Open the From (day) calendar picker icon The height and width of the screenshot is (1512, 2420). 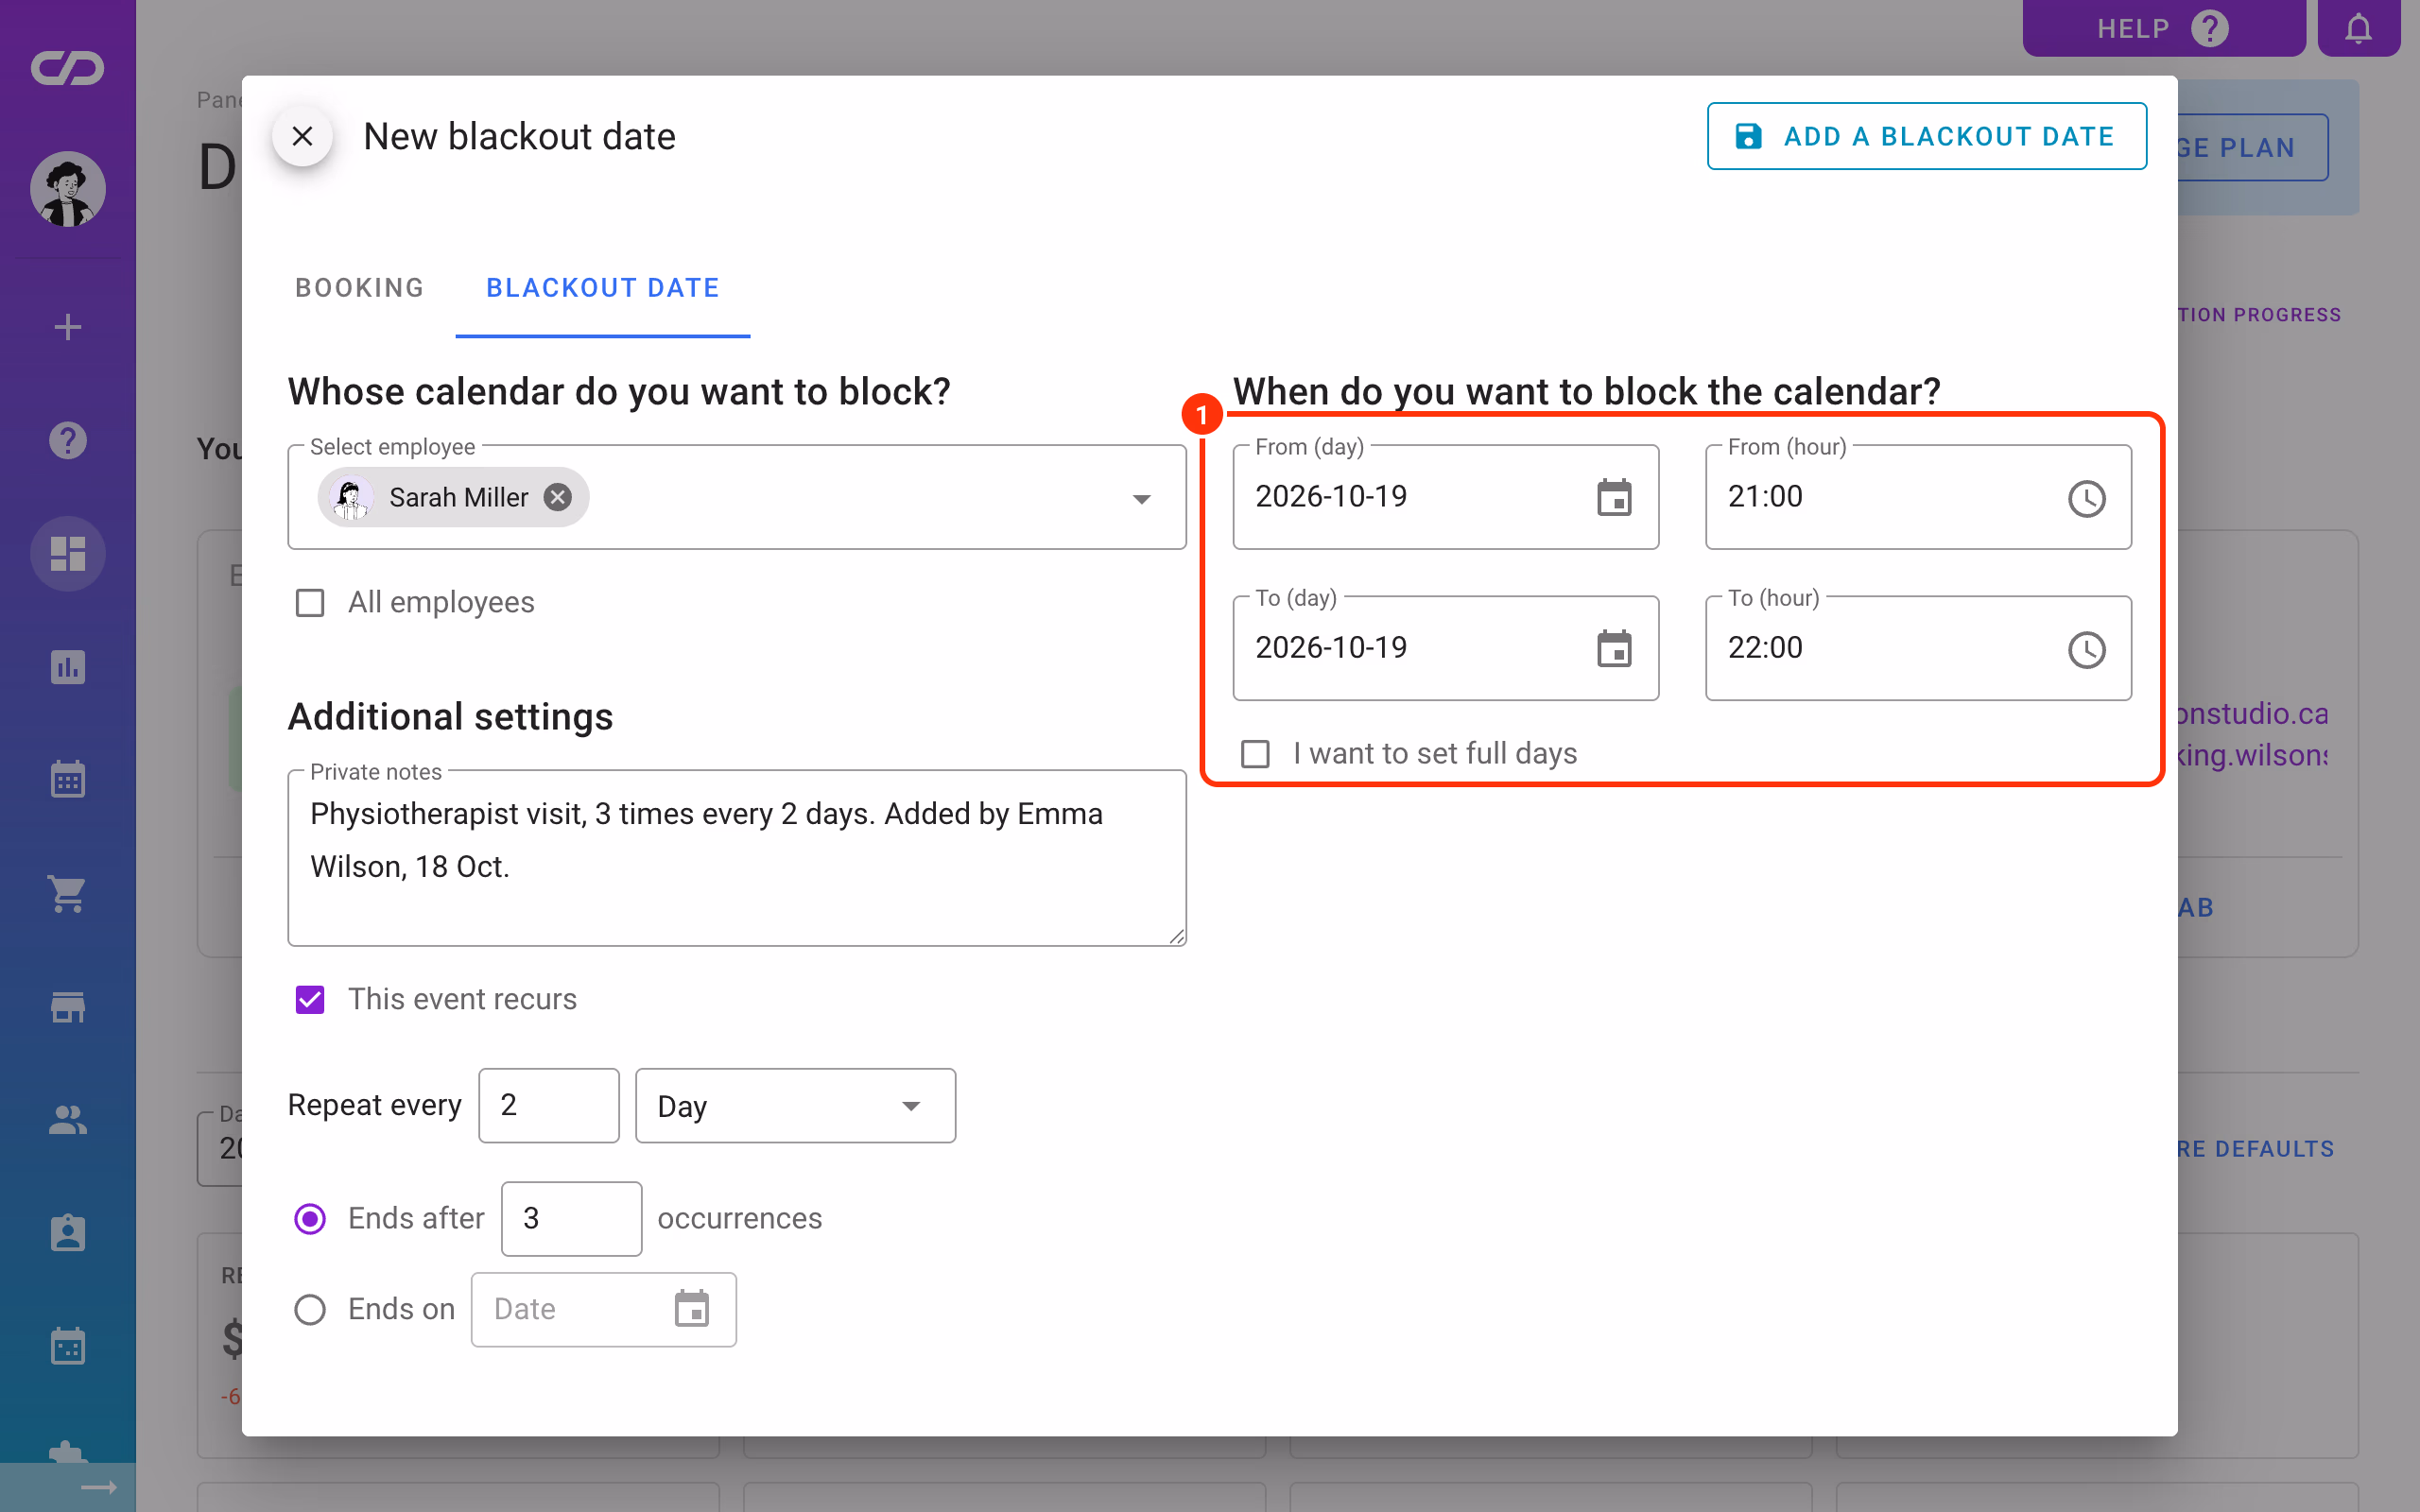click(x=1614, y=497)
